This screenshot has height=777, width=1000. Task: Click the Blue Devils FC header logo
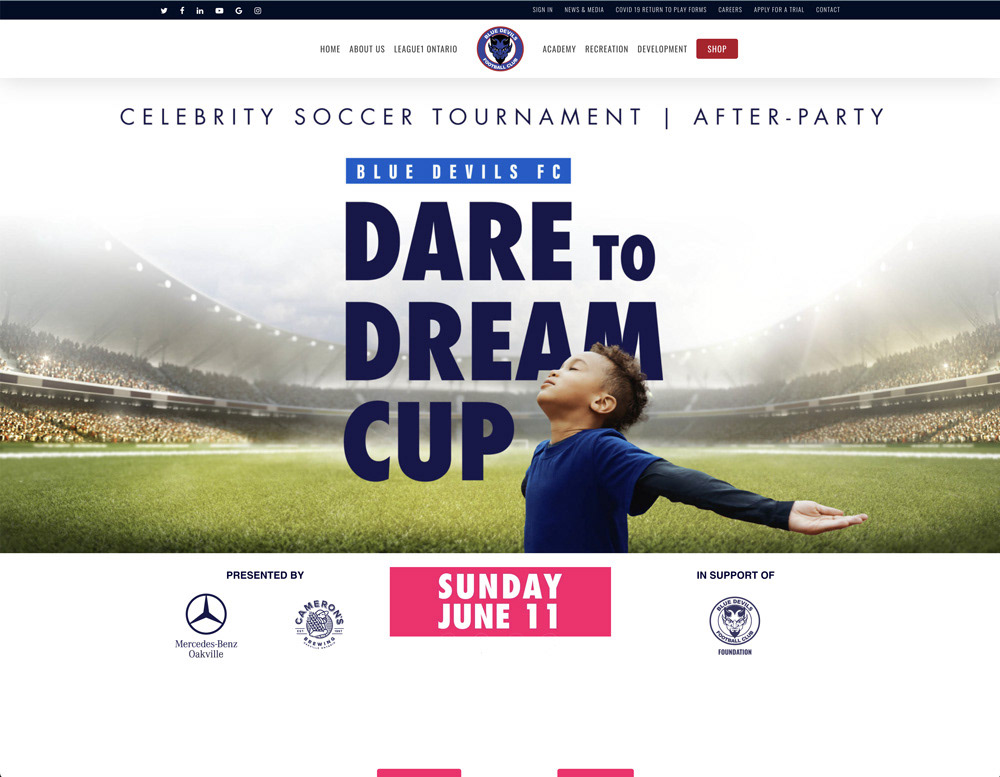coord(500,48)
